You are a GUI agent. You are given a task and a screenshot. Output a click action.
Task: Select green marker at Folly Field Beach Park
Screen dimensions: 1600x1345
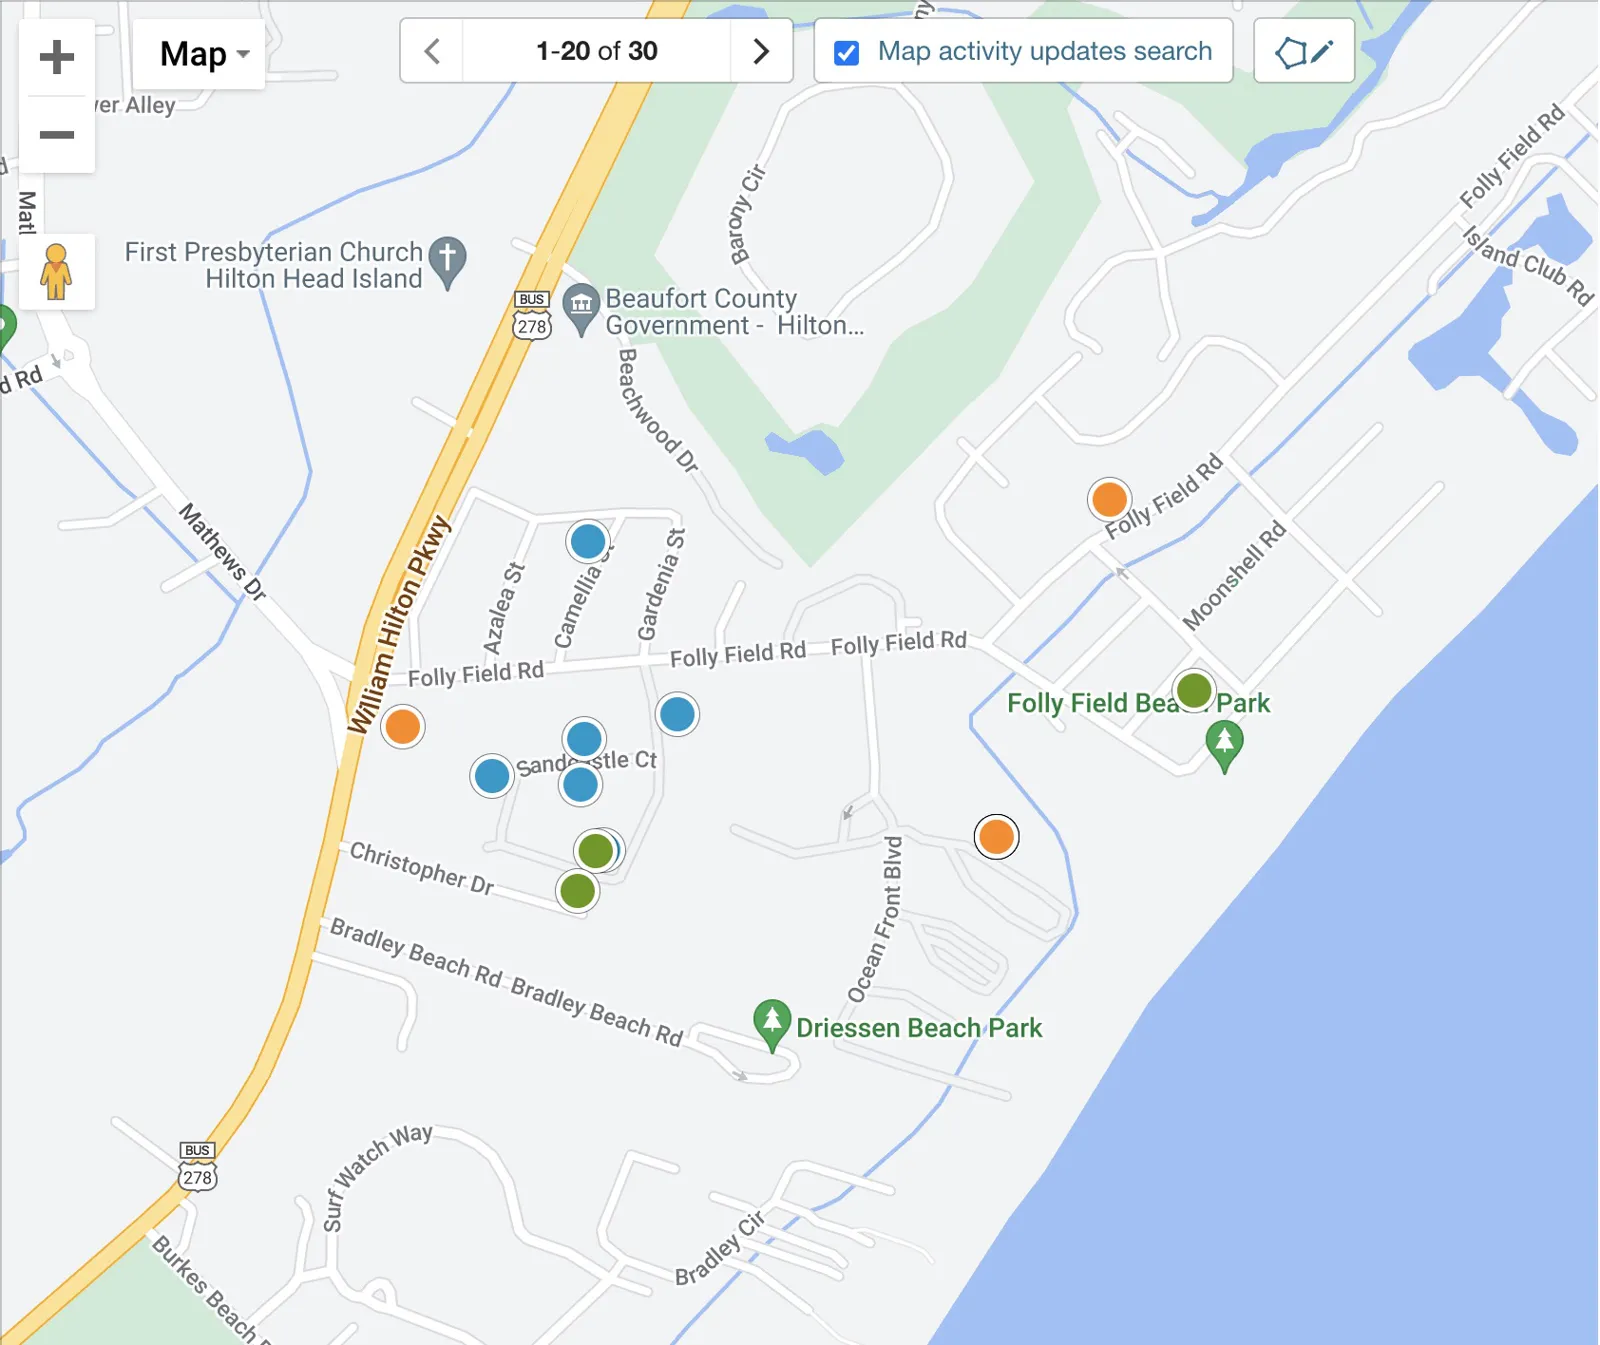pos(1194,690)
